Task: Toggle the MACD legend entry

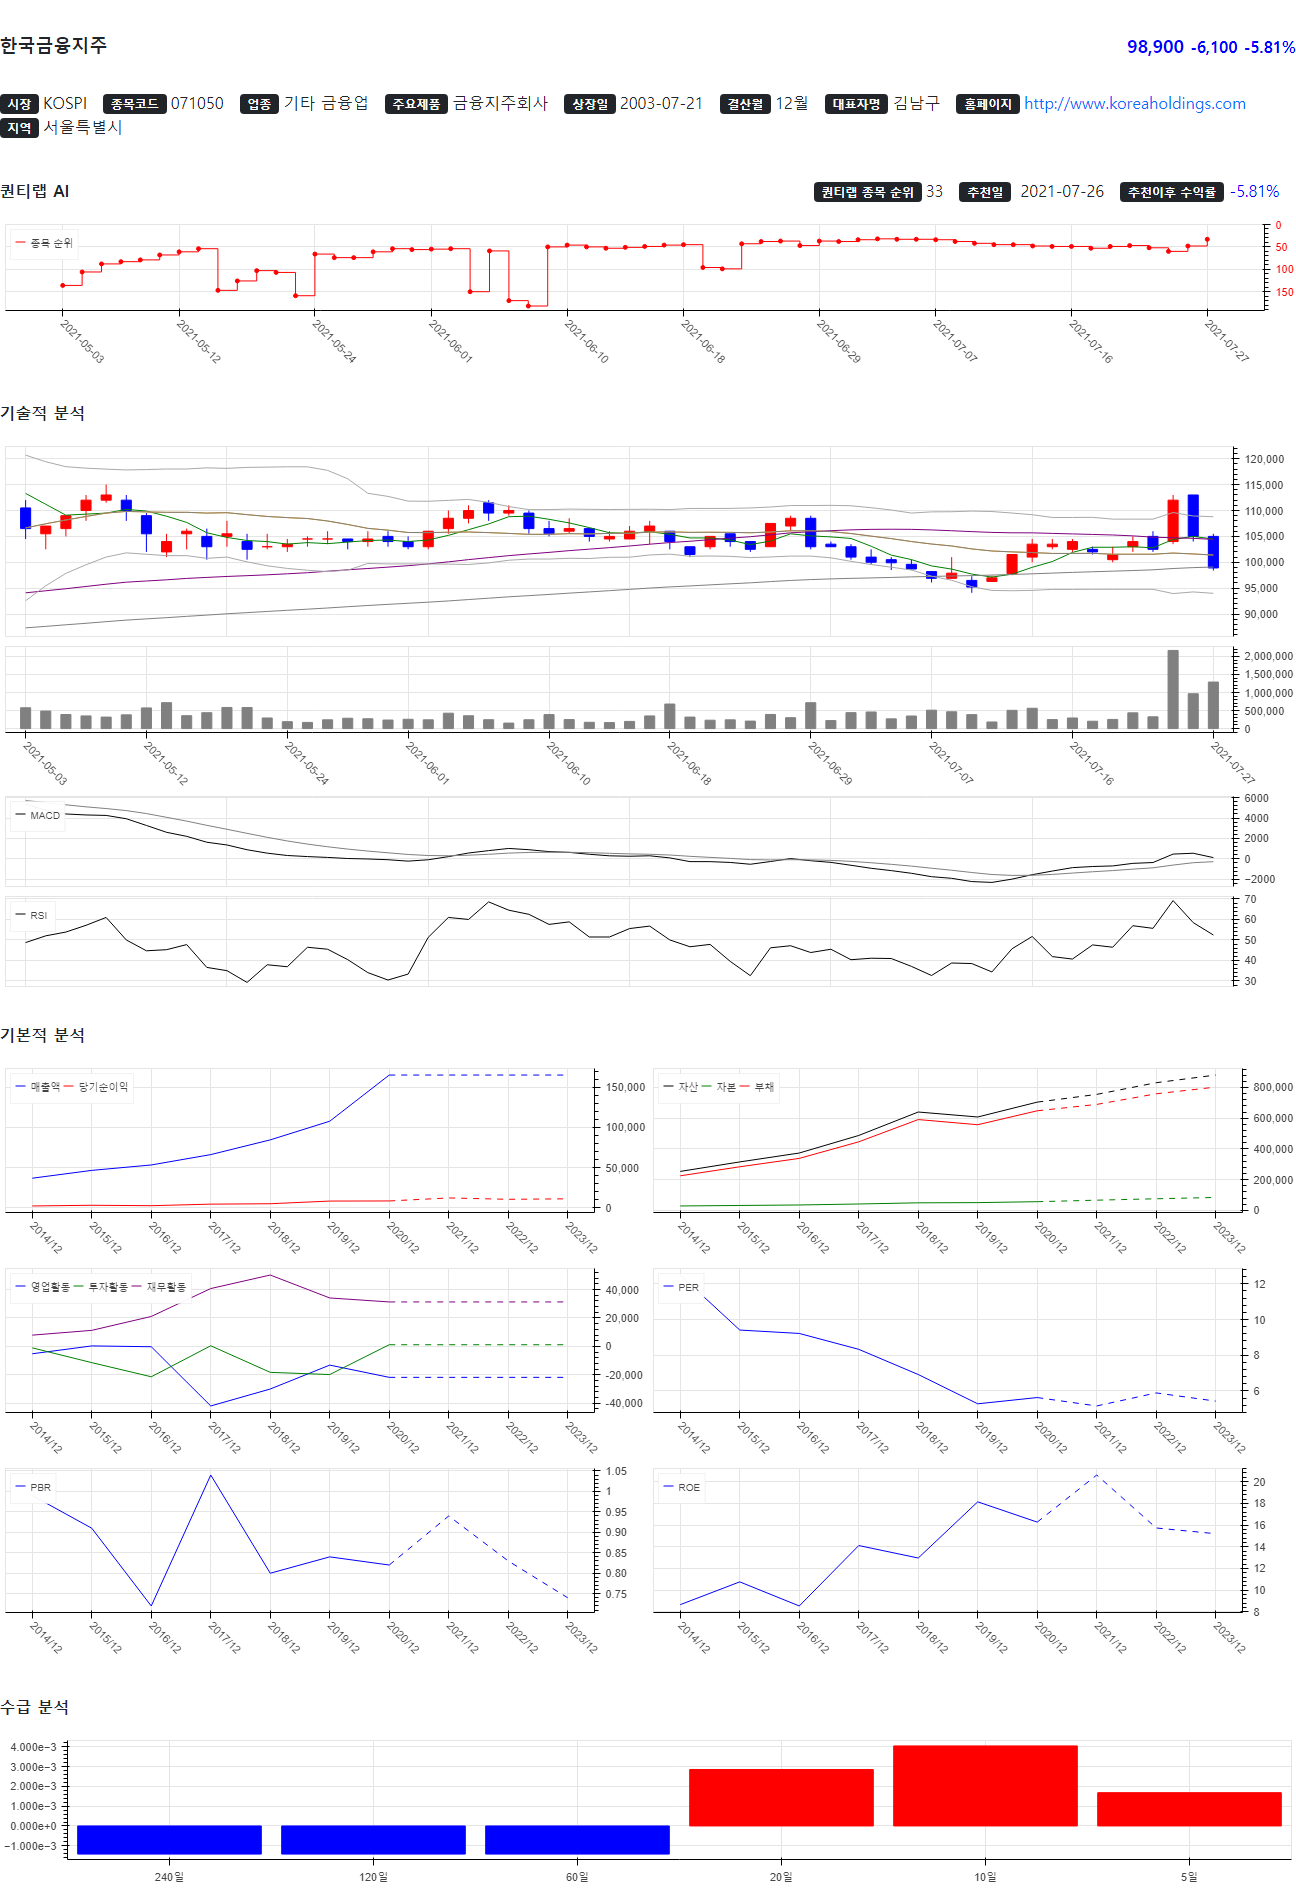Action: (38, 815)
